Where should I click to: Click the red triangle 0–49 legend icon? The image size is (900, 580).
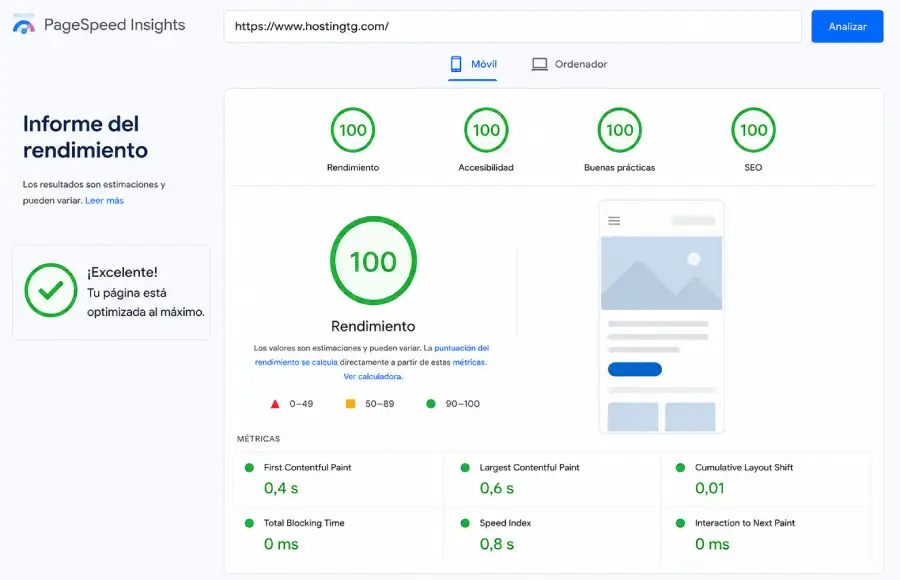[x=275, y=404]
